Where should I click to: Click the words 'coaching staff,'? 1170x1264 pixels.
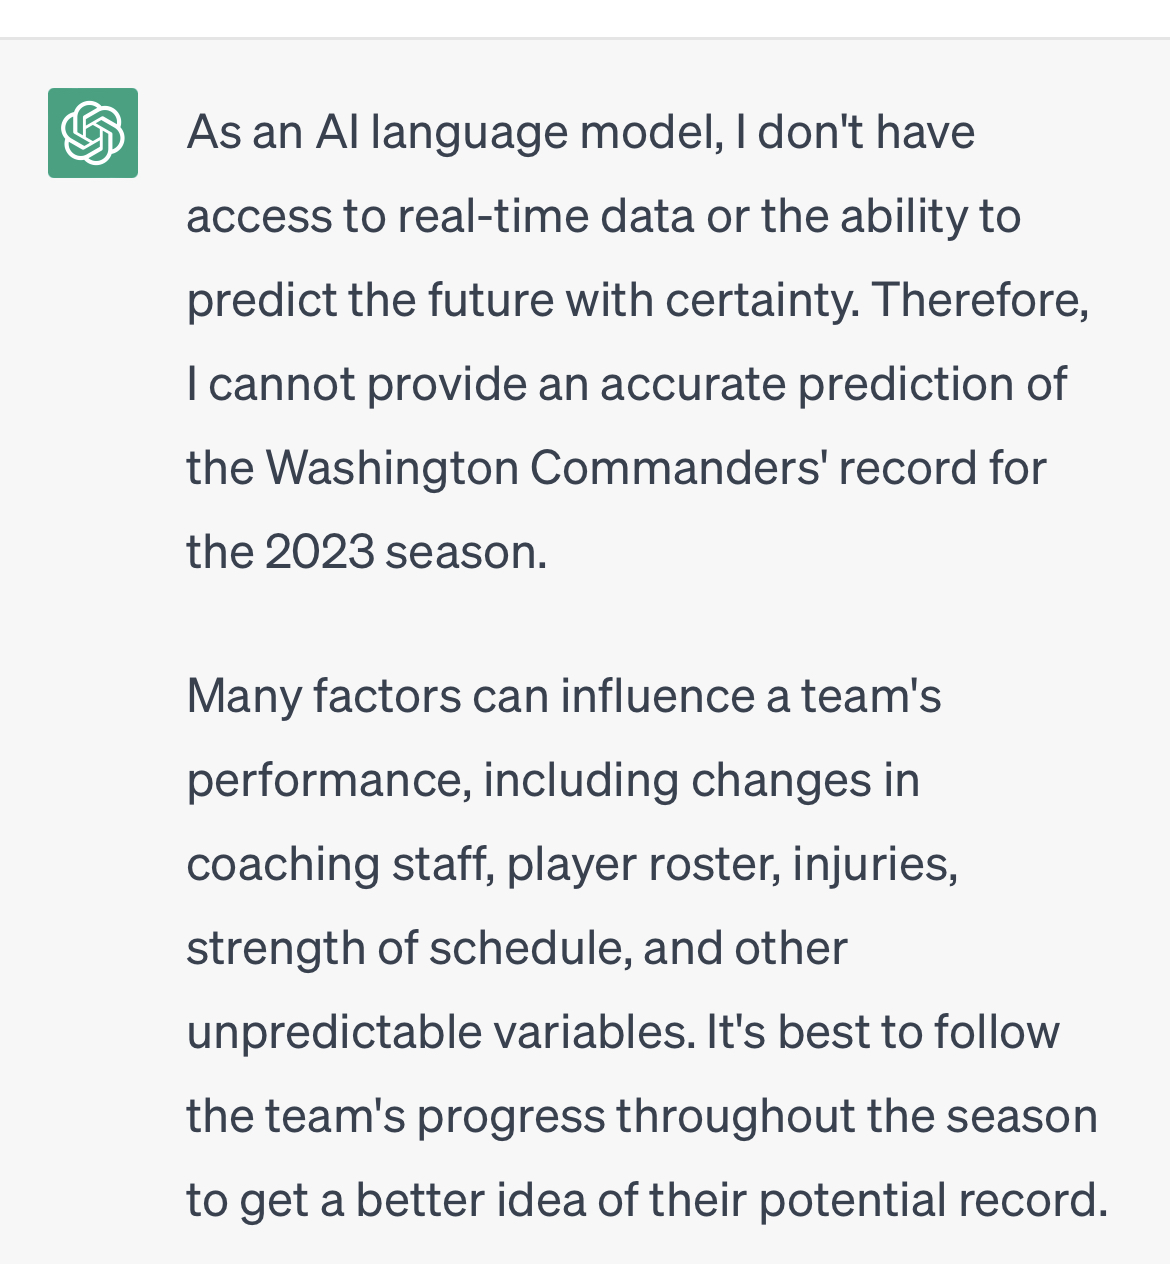click(x=341, y=866)
